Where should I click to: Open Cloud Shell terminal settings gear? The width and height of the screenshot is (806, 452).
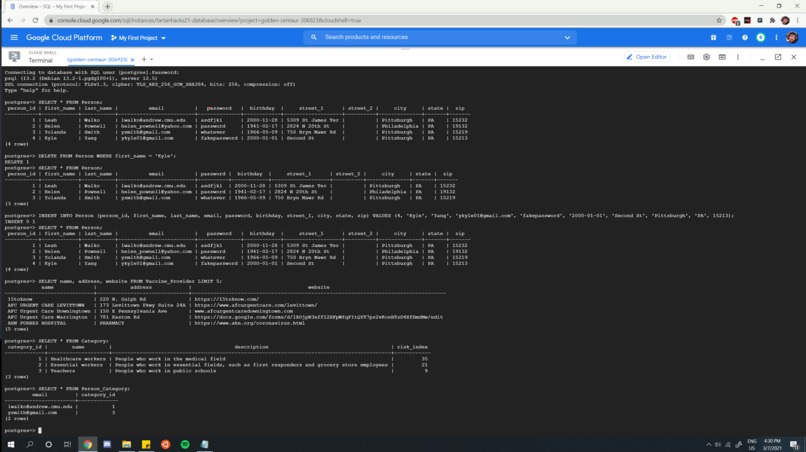pyautogui.click(x=706, y=57)
